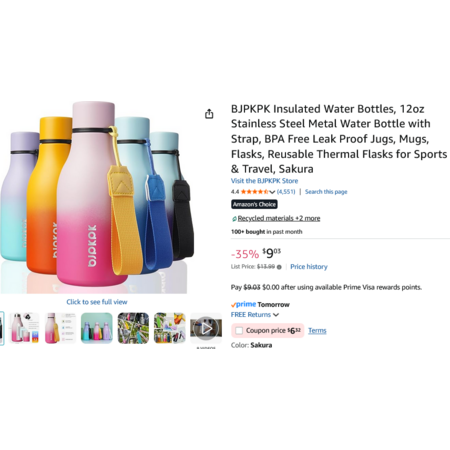450x450 pixels.
Task: Tick the Coupon price checkbox
Action: pyautogui.click(x=239, y=331)
